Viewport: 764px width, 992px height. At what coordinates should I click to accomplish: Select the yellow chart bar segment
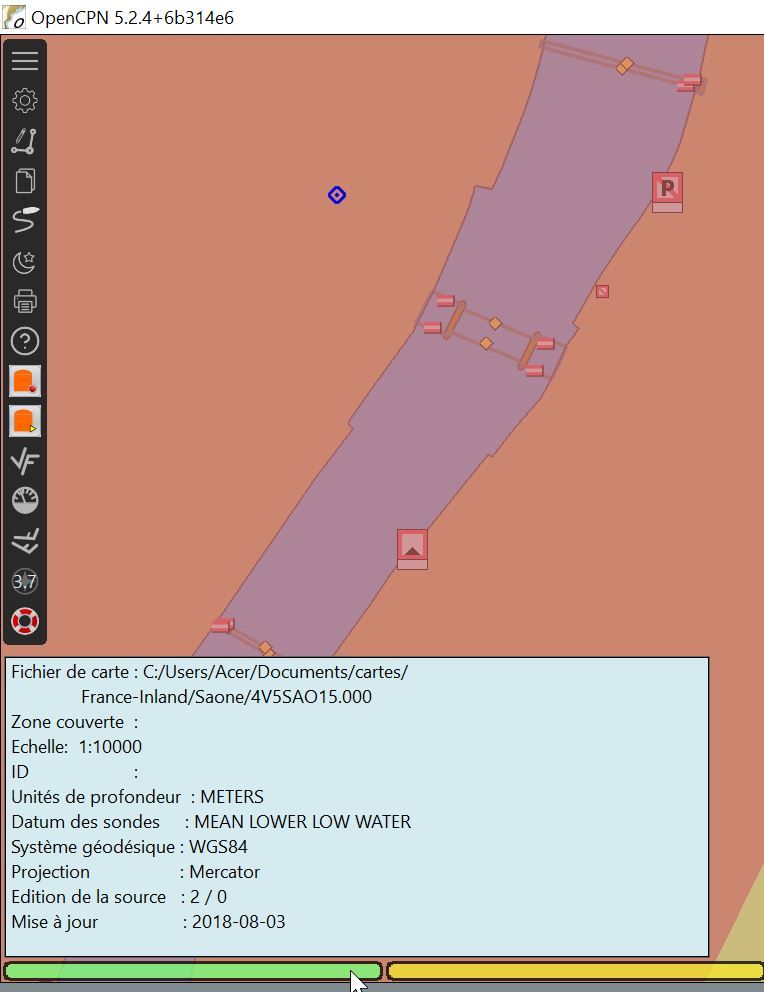point(574,971)
